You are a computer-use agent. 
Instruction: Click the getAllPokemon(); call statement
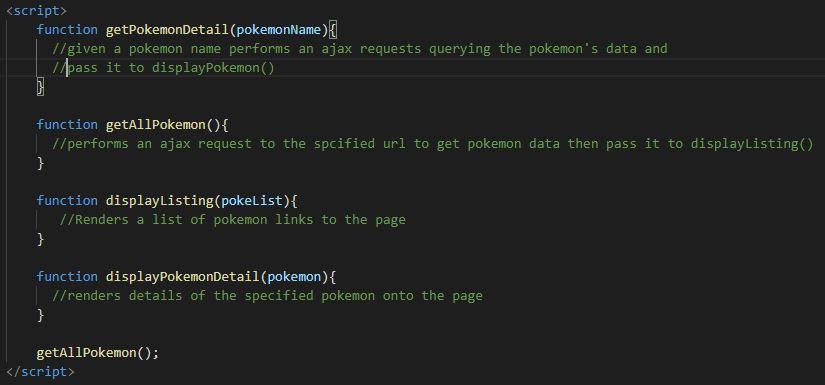point(97,352)
